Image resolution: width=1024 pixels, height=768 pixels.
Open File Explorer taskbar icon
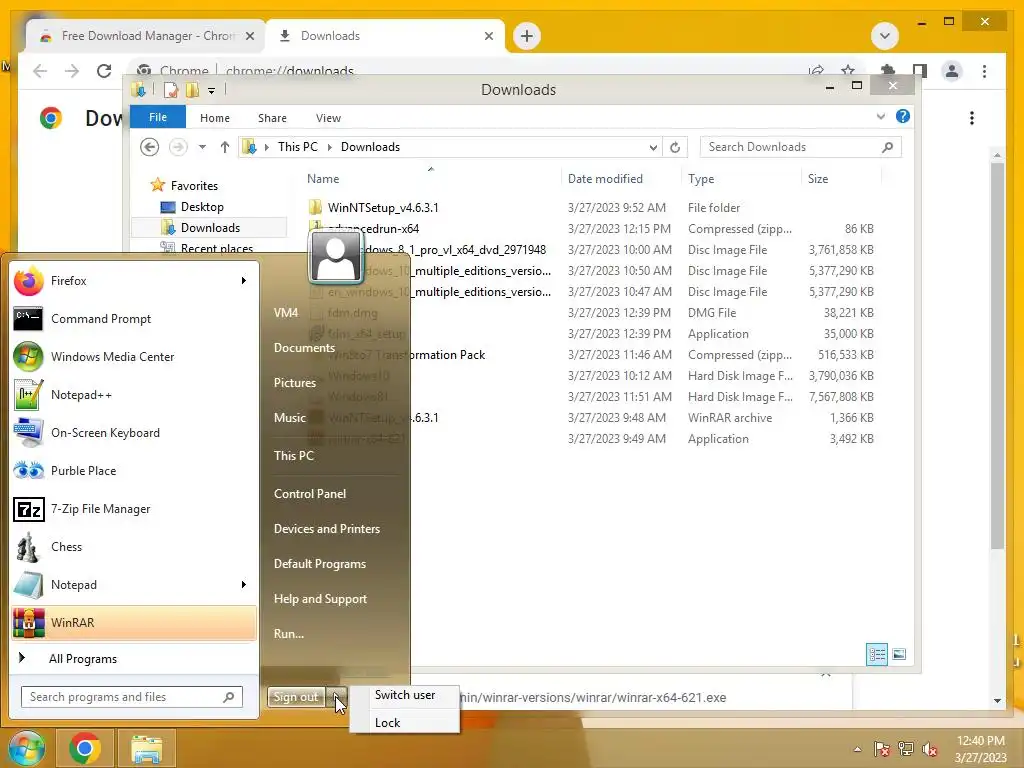tap(146, 748)
